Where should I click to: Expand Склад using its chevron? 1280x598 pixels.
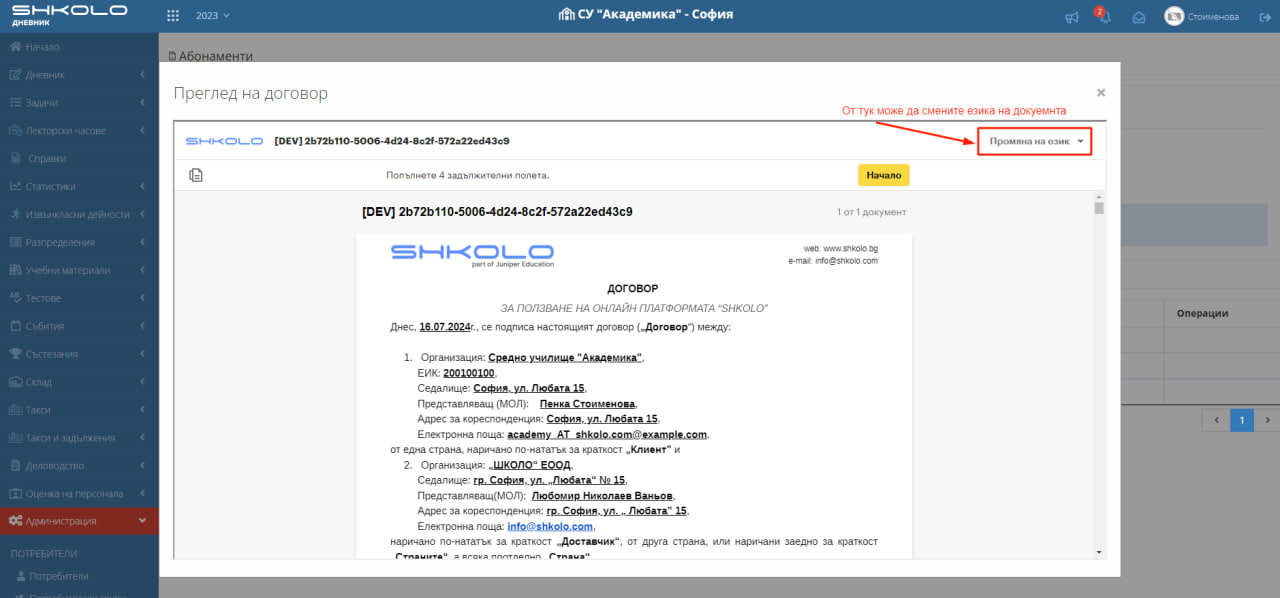143,382
